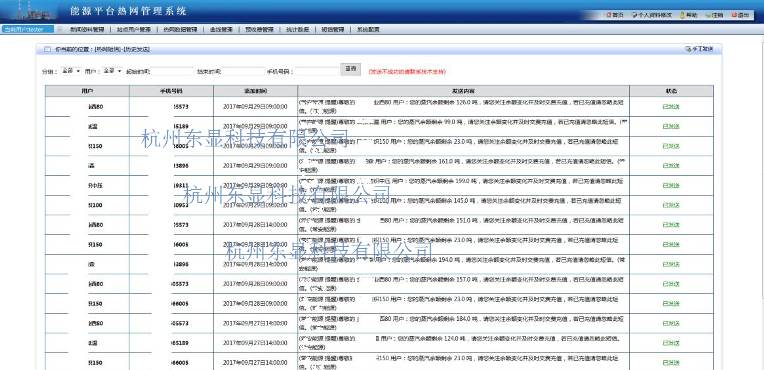
Task: Click the 手机号码 column header
Action: [172, 91]
